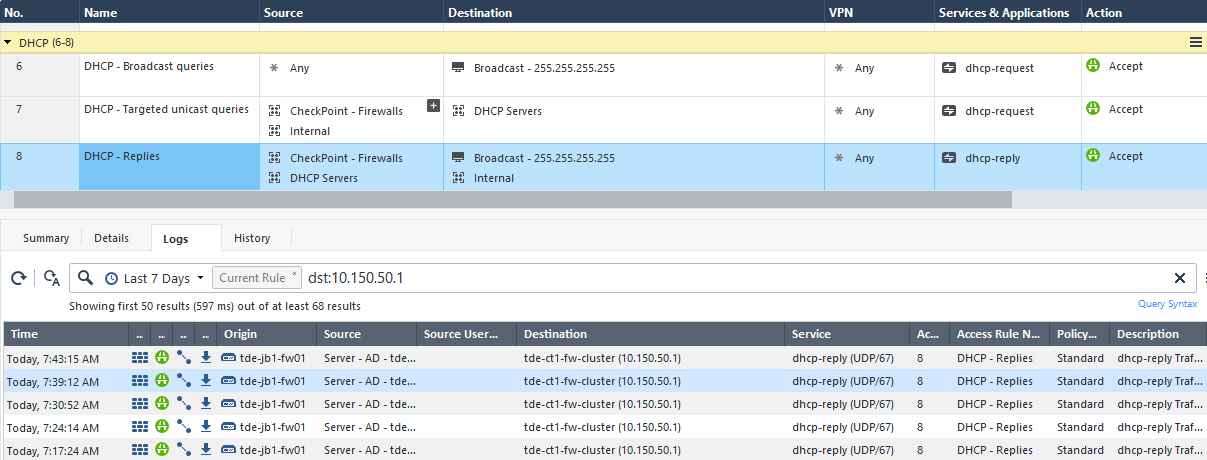Open the Last 7 Days time range dropdown

coord(154,278)
